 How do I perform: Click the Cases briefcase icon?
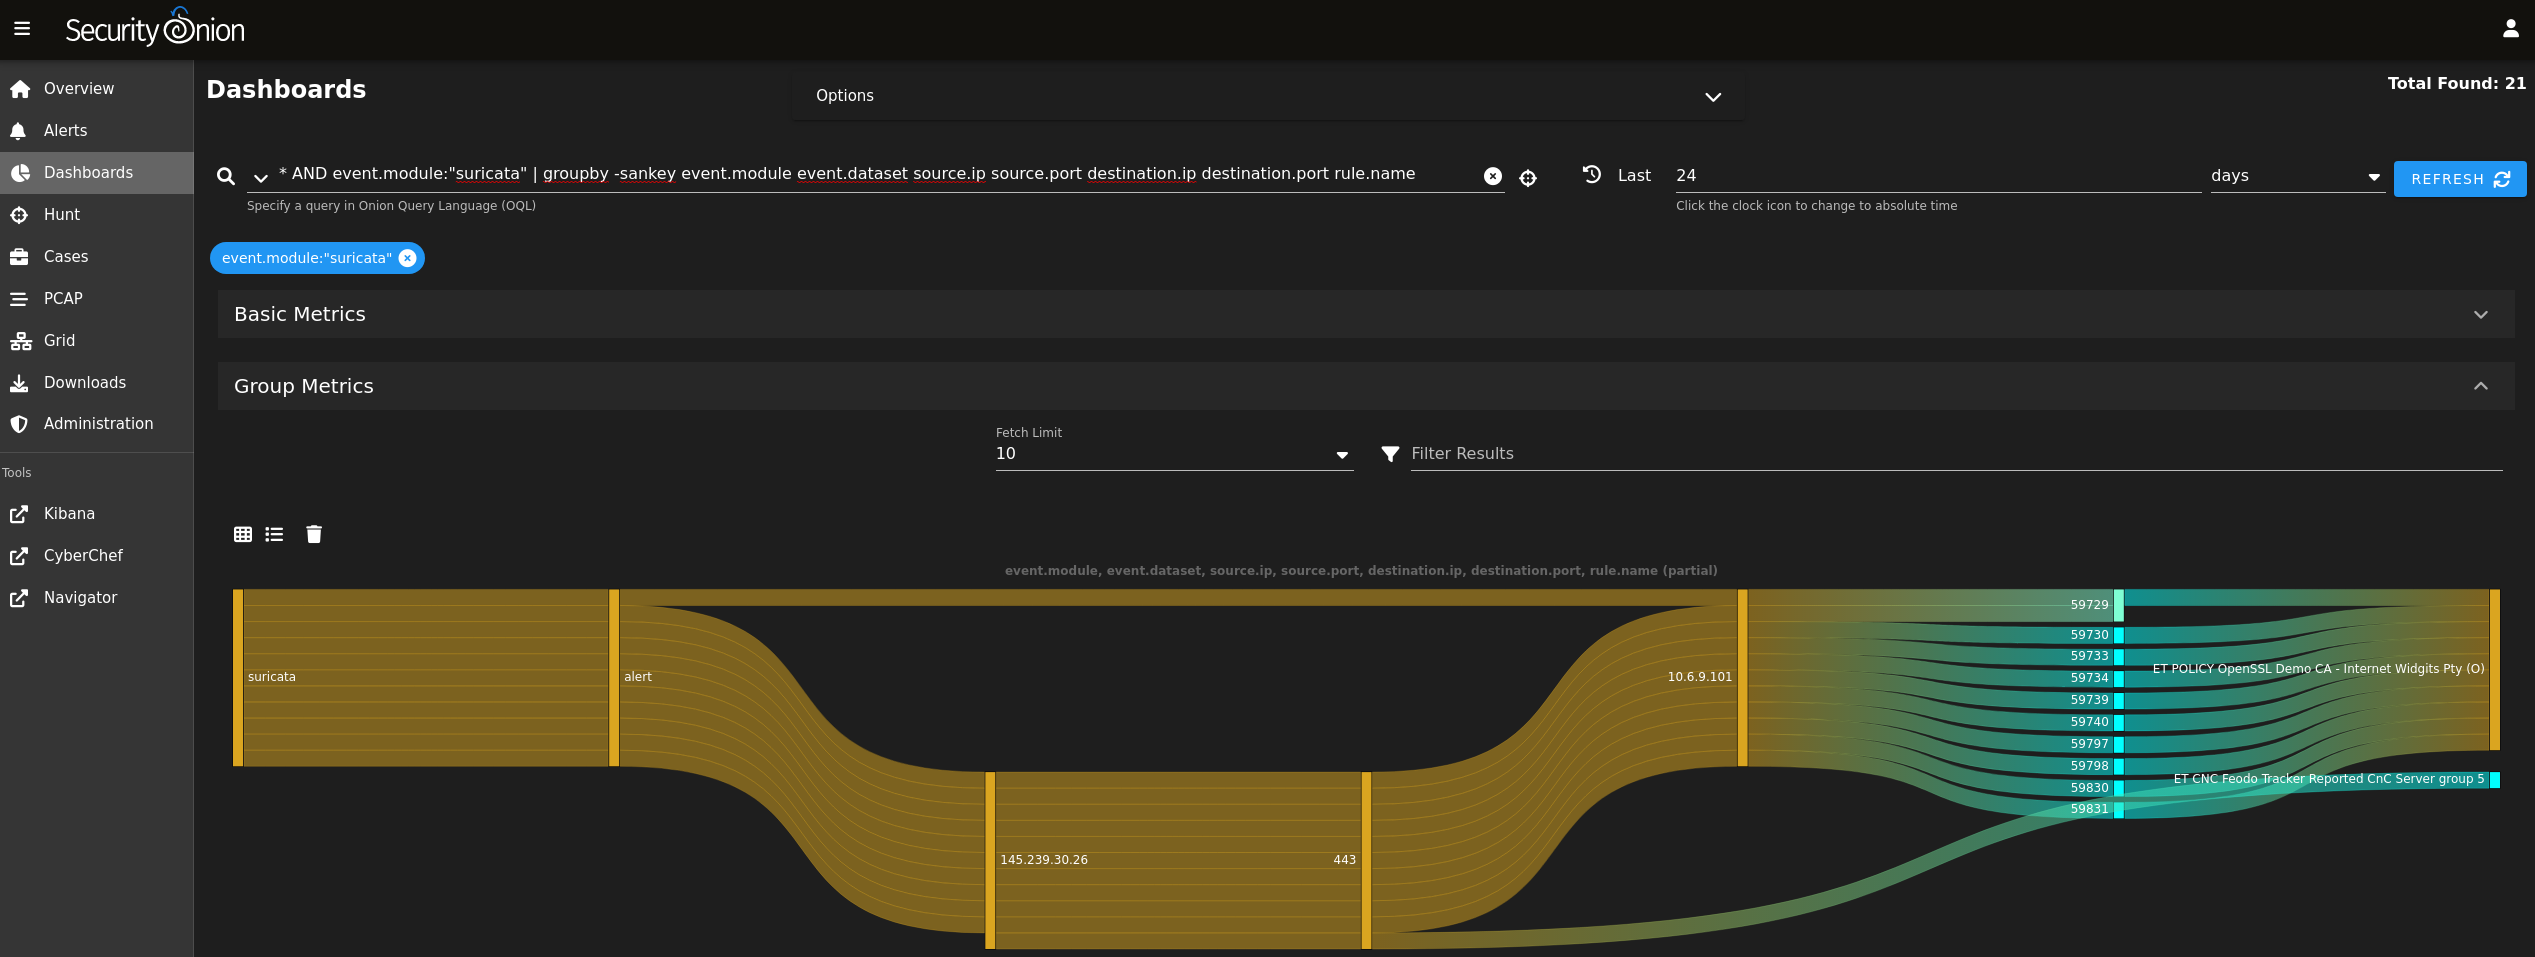(x=19, y=257)
